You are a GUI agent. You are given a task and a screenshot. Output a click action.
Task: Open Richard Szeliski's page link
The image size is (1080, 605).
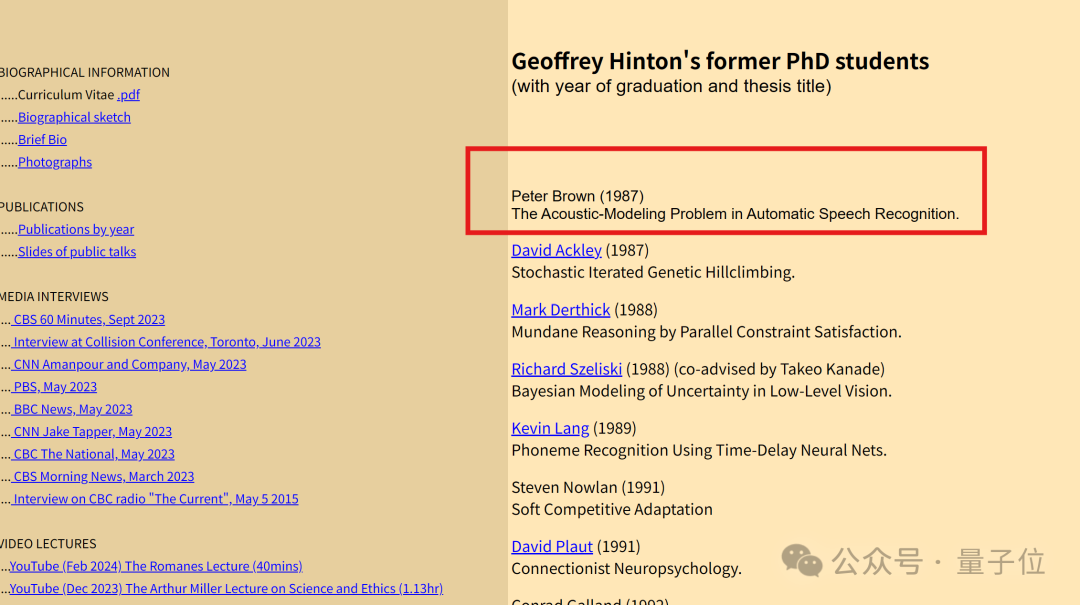click(566, 369)
